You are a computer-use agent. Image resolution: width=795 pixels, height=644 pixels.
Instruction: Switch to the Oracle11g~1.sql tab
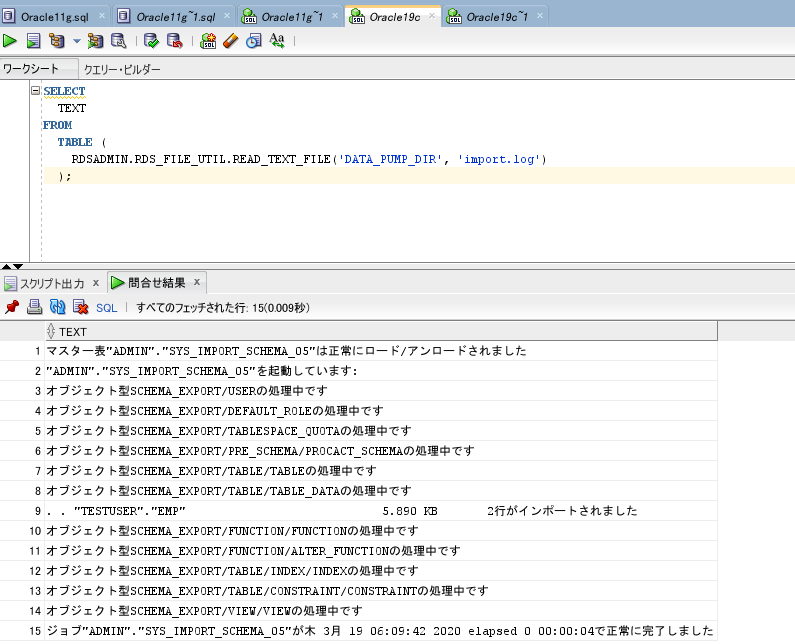[175, 17]
